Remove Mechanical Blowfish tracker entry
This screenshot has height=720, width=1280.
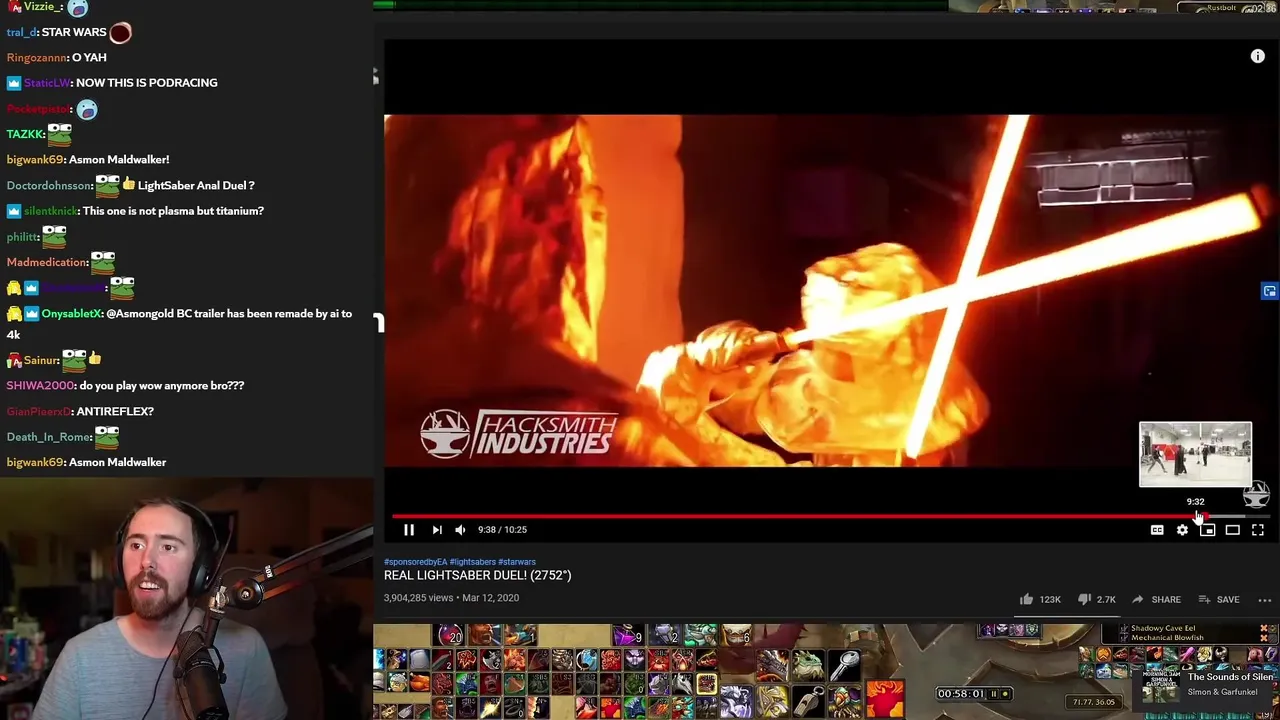click(x=1264, y=637)
